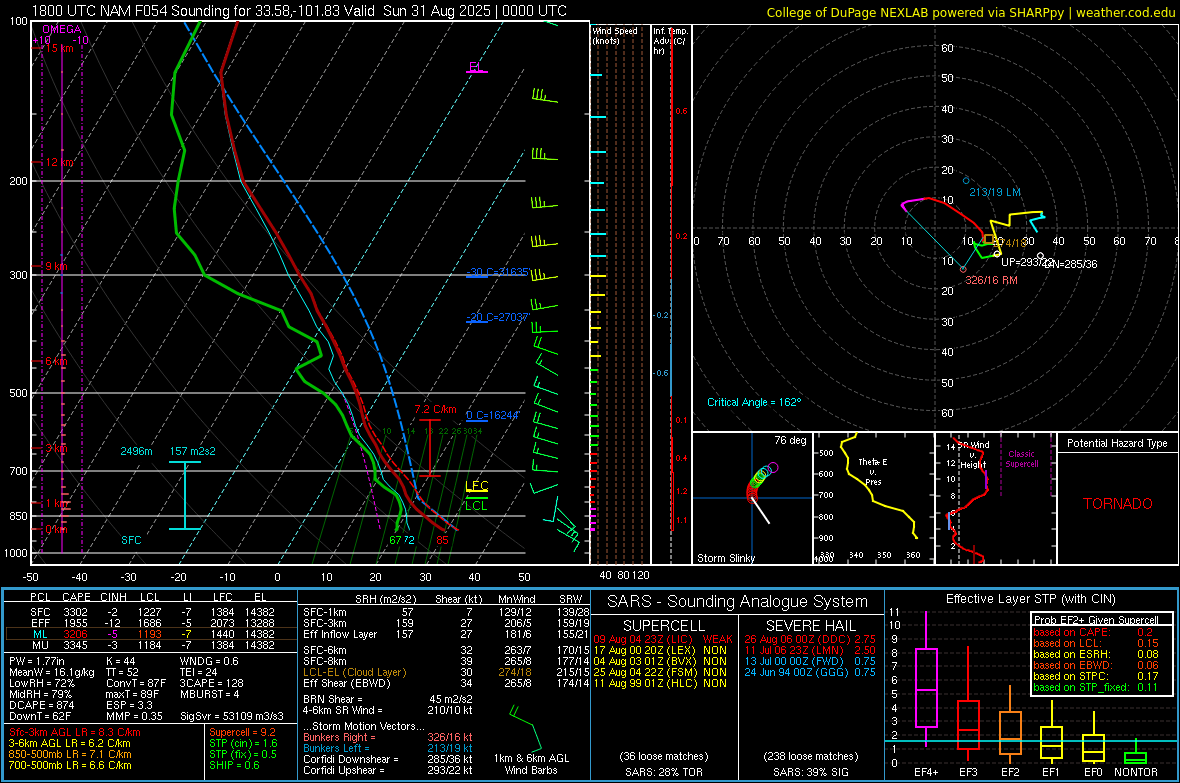Click the Bunkers Right = 326/16 kt entry
Screen dimensions: 1180x783
click(388, 737)
